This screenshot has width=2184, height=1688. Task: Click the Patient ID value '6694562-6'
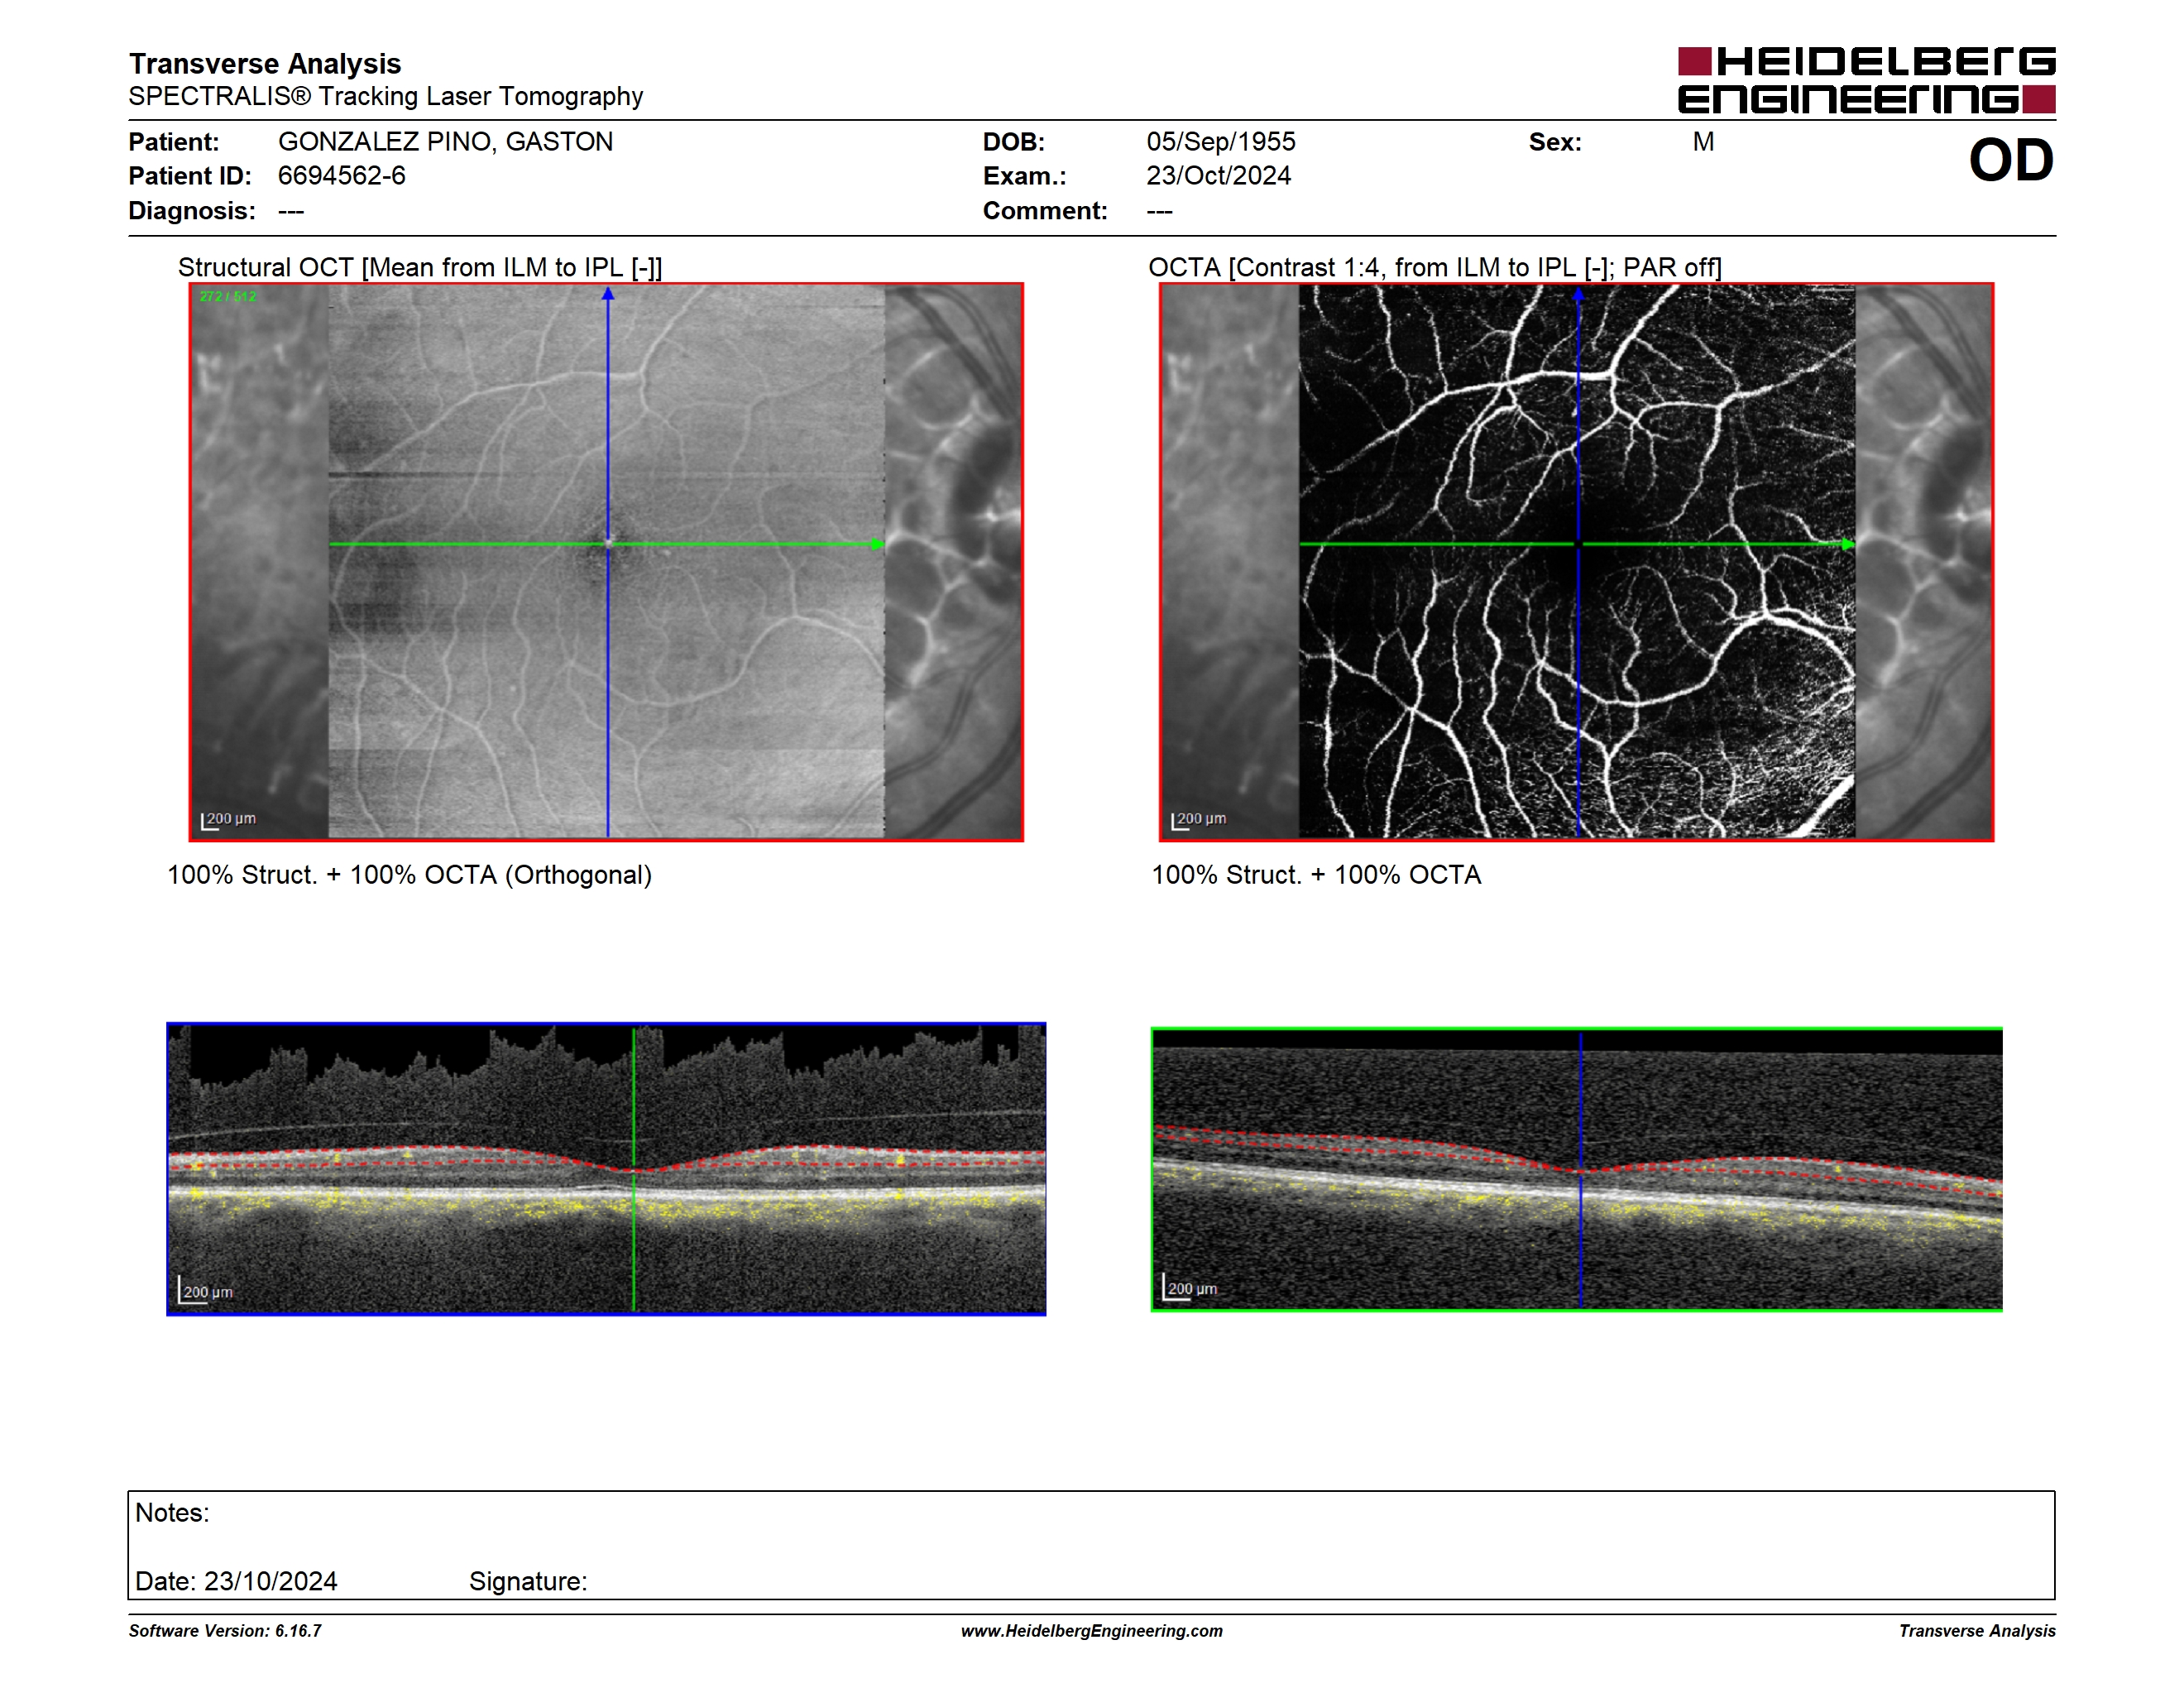342,176
